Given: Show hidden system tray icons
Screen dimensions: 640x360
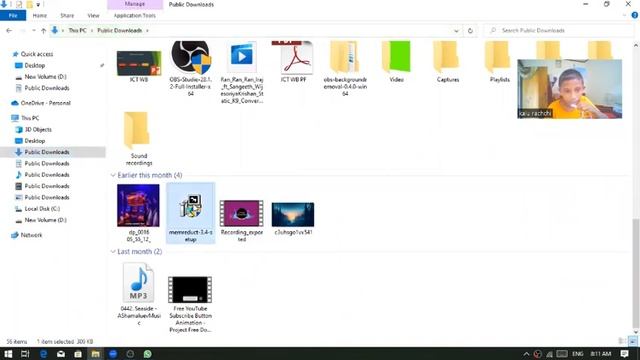Looking at the screenshot, I should 526,354.
